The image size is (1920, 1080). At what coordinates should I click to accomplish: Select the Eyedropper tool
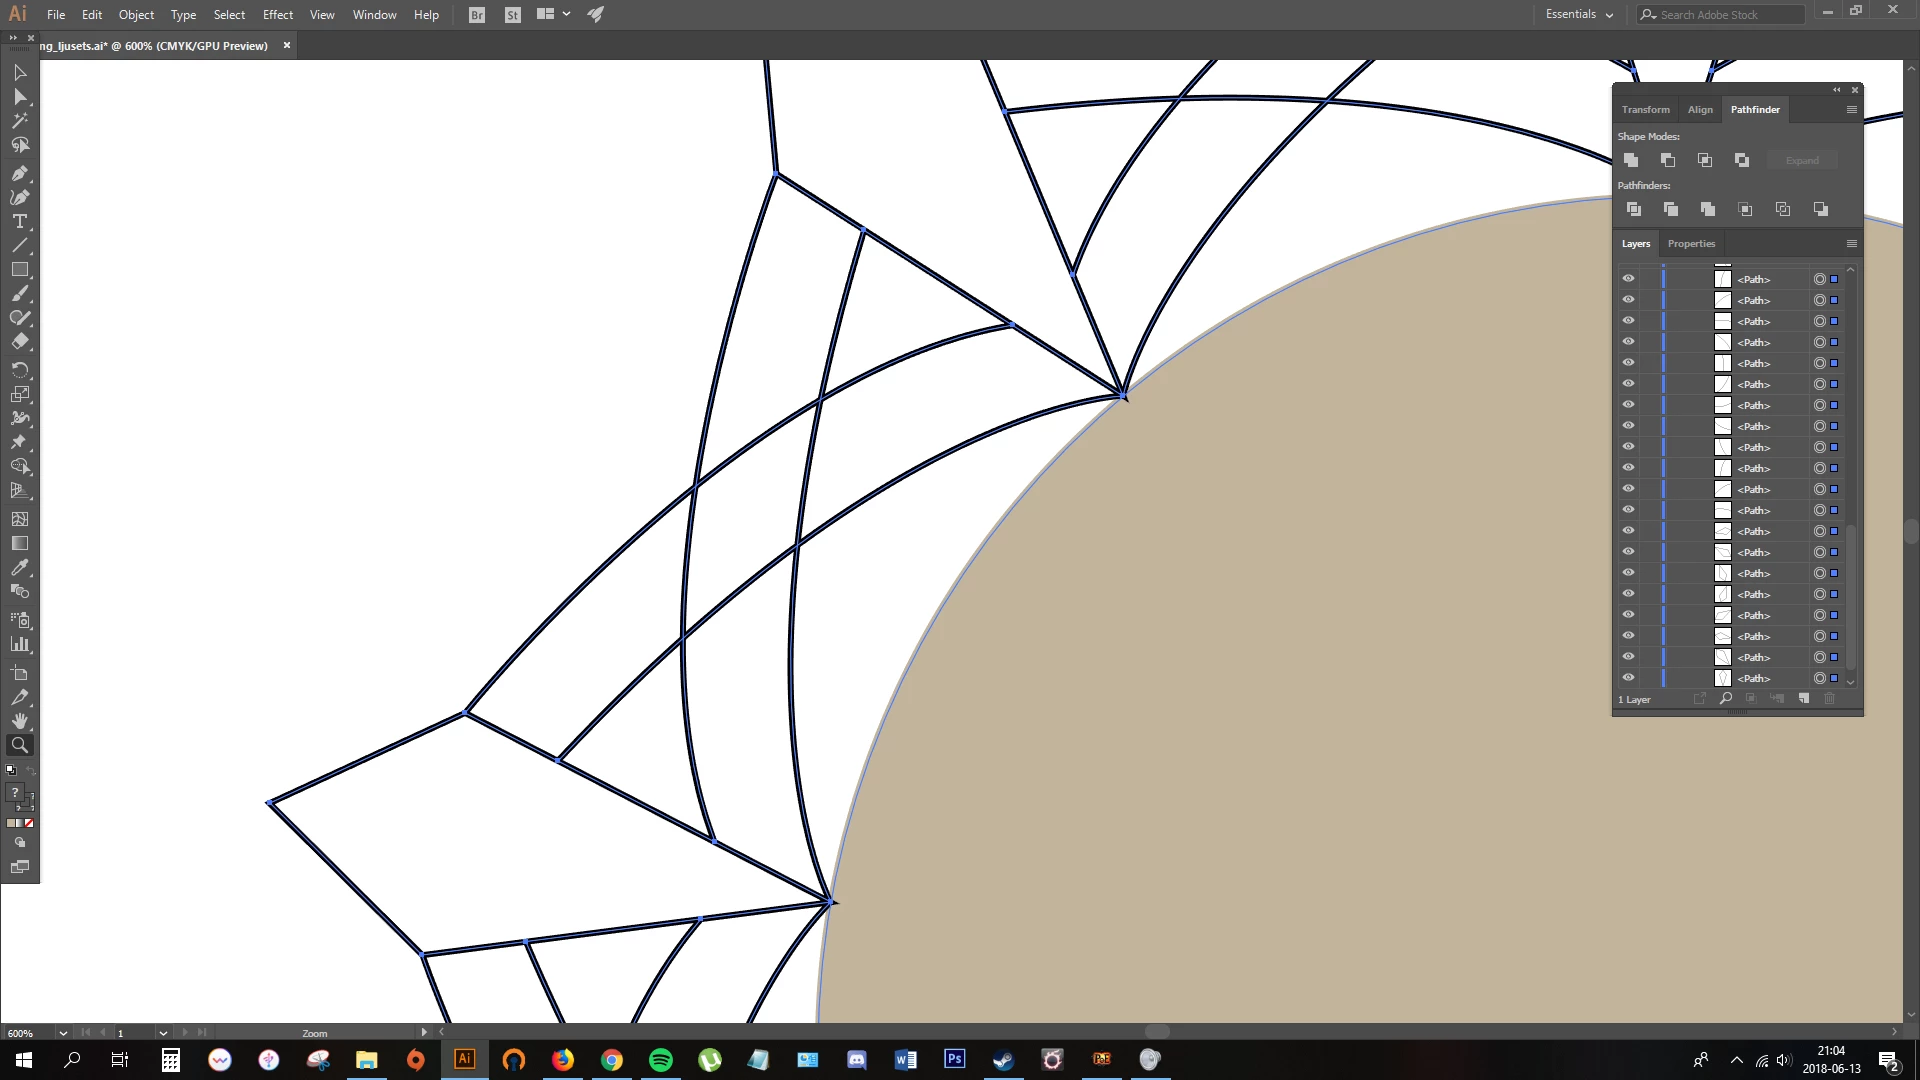(19, 567)
